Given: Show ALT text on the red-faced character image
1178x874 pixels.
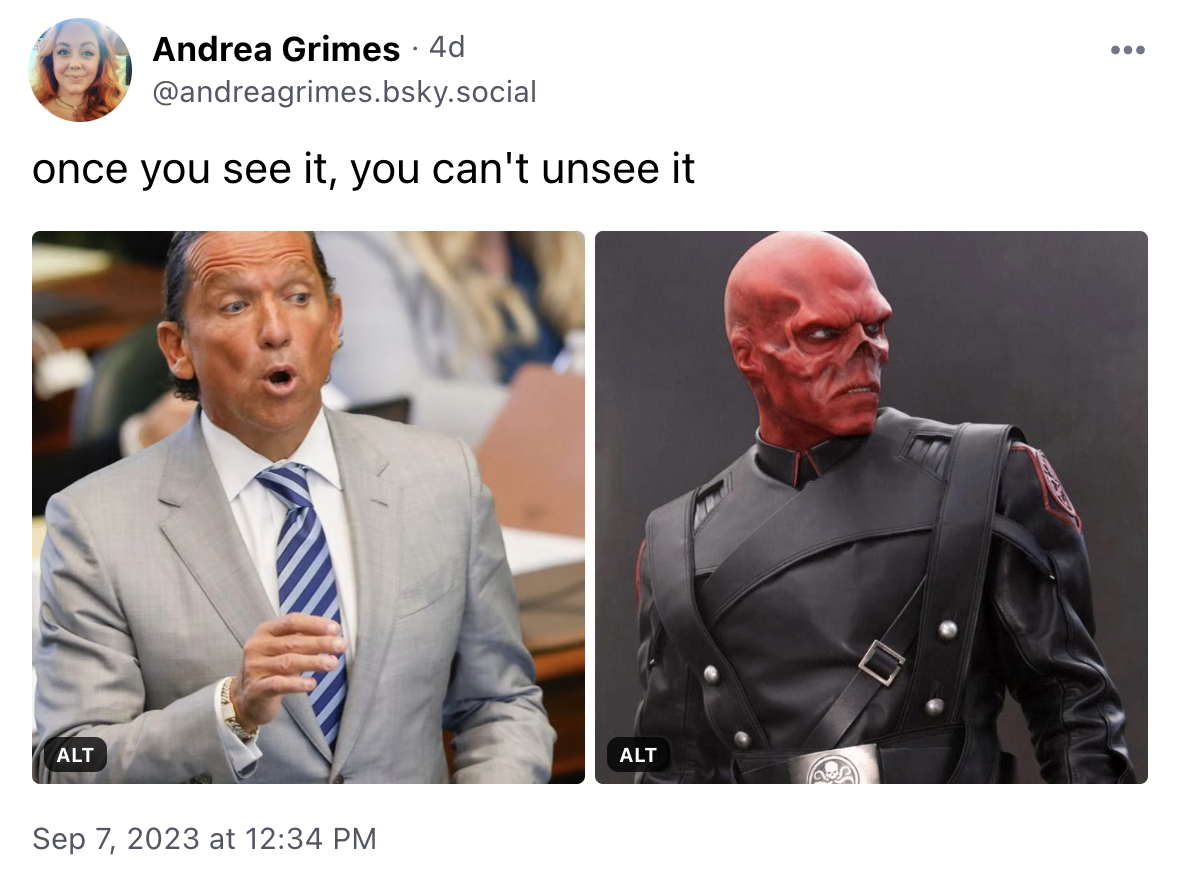Looking at the screenshot, I should coord(638,755).
